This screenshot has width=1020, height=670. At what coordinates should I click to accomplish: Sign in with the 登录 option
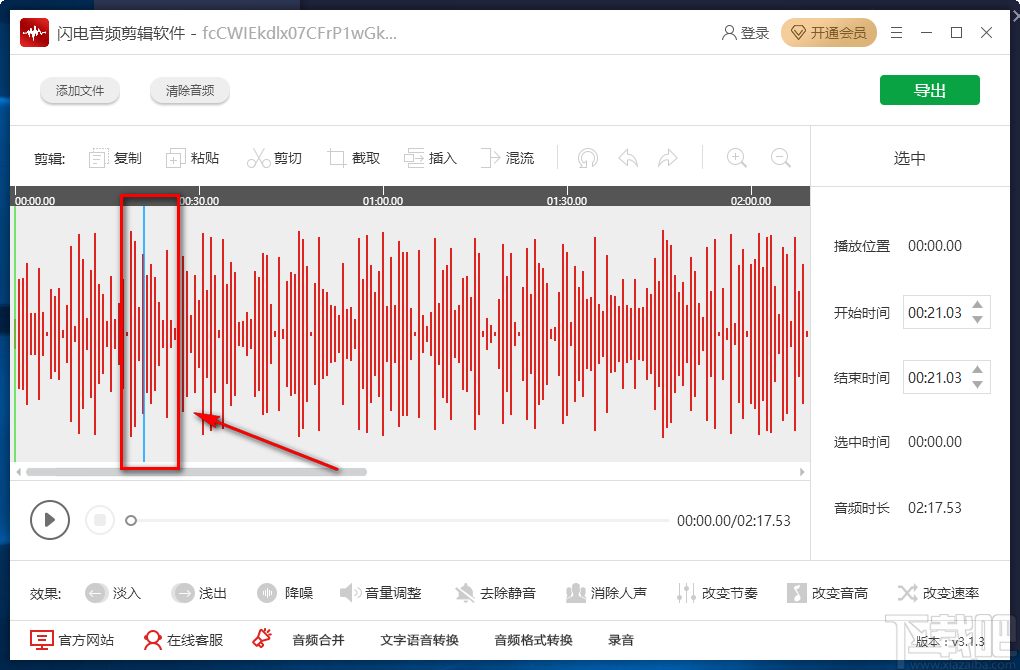click(x=744, y=32)
